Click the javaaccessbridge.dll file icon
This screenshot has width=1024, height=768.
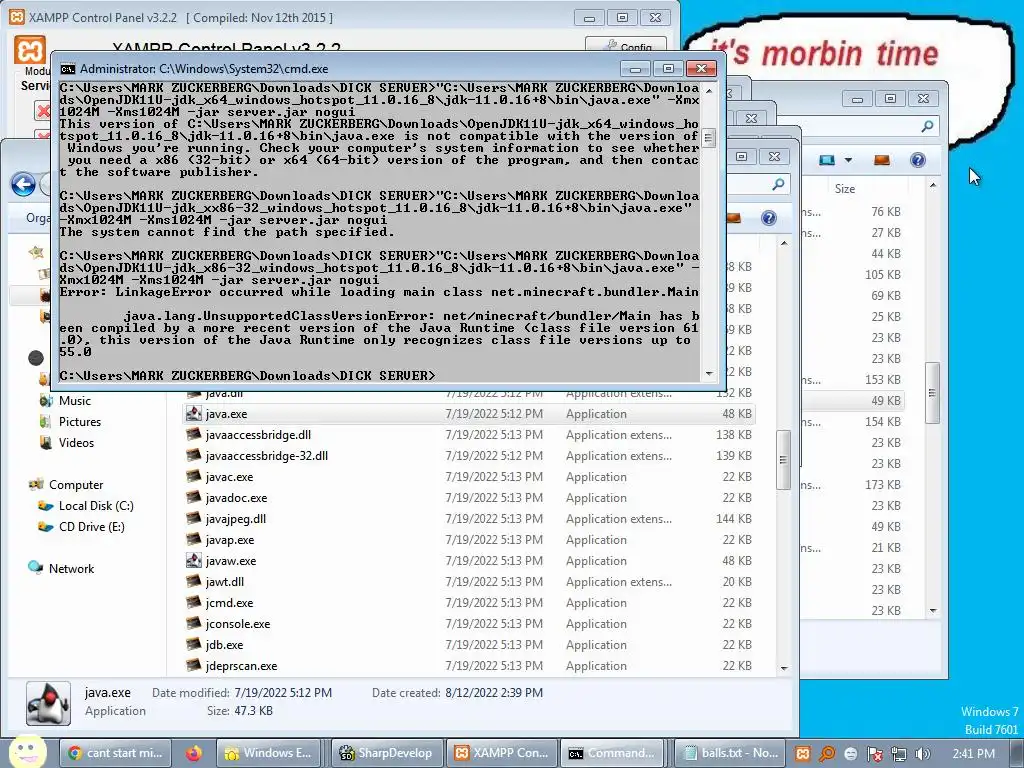(193, 434)
